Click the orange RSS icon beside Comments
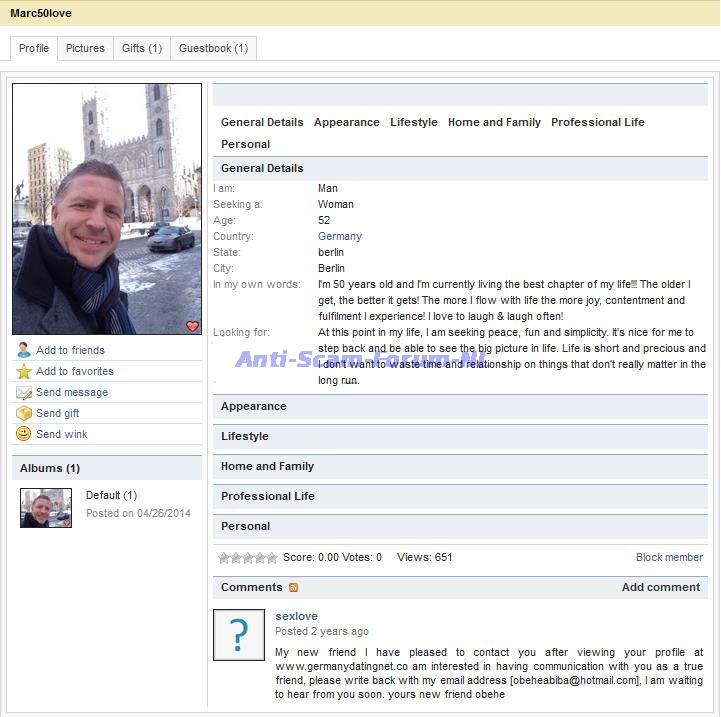721x717 pixels. click(x=293, y=588)
